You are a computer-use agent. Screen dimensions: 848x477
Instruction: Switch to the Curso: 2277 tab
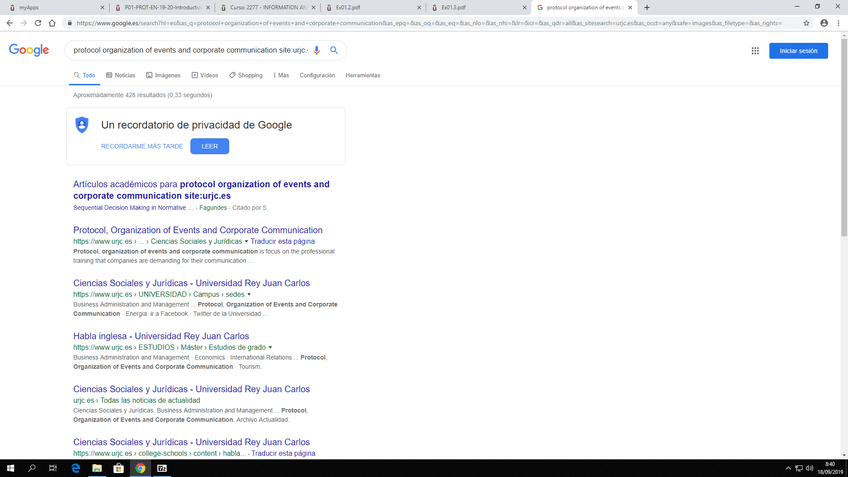tap(266, 8)
